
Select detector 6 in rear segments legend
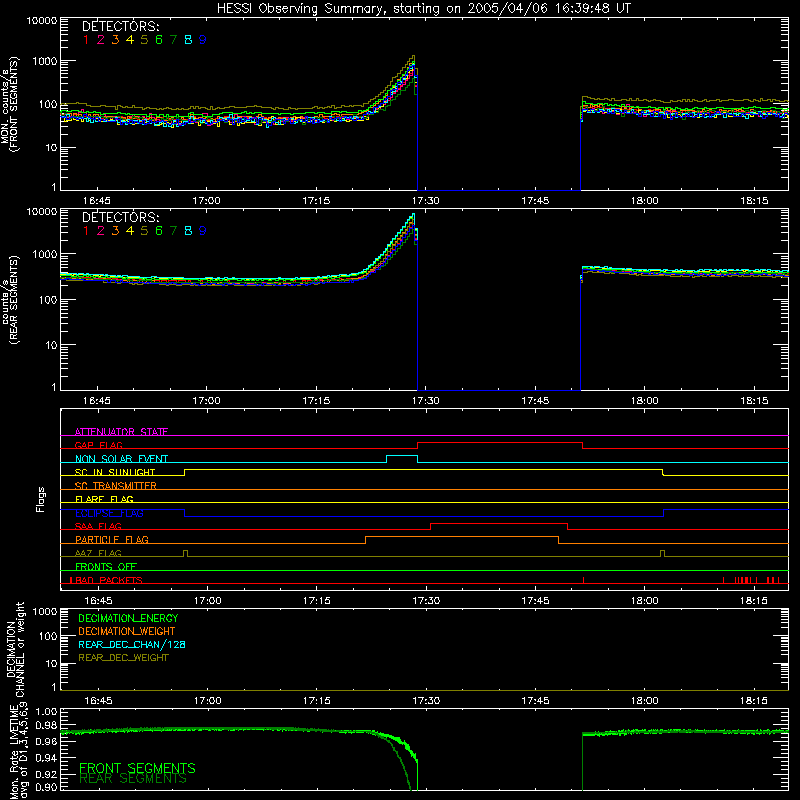coord(159,231)
